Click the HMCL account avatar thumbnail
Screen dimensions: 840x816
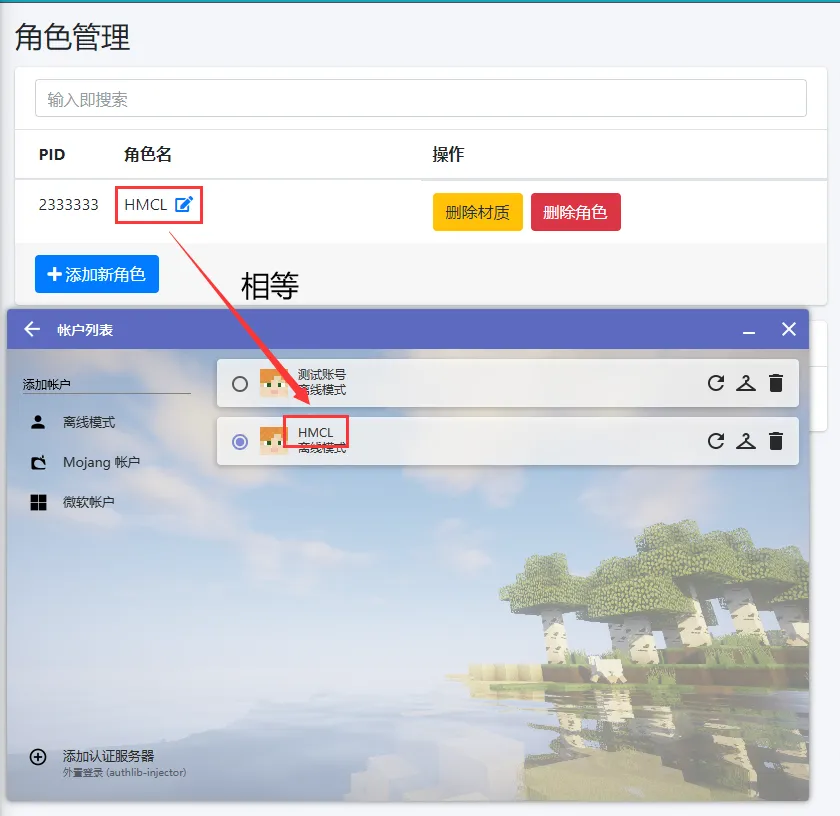(x=273, y=441)
